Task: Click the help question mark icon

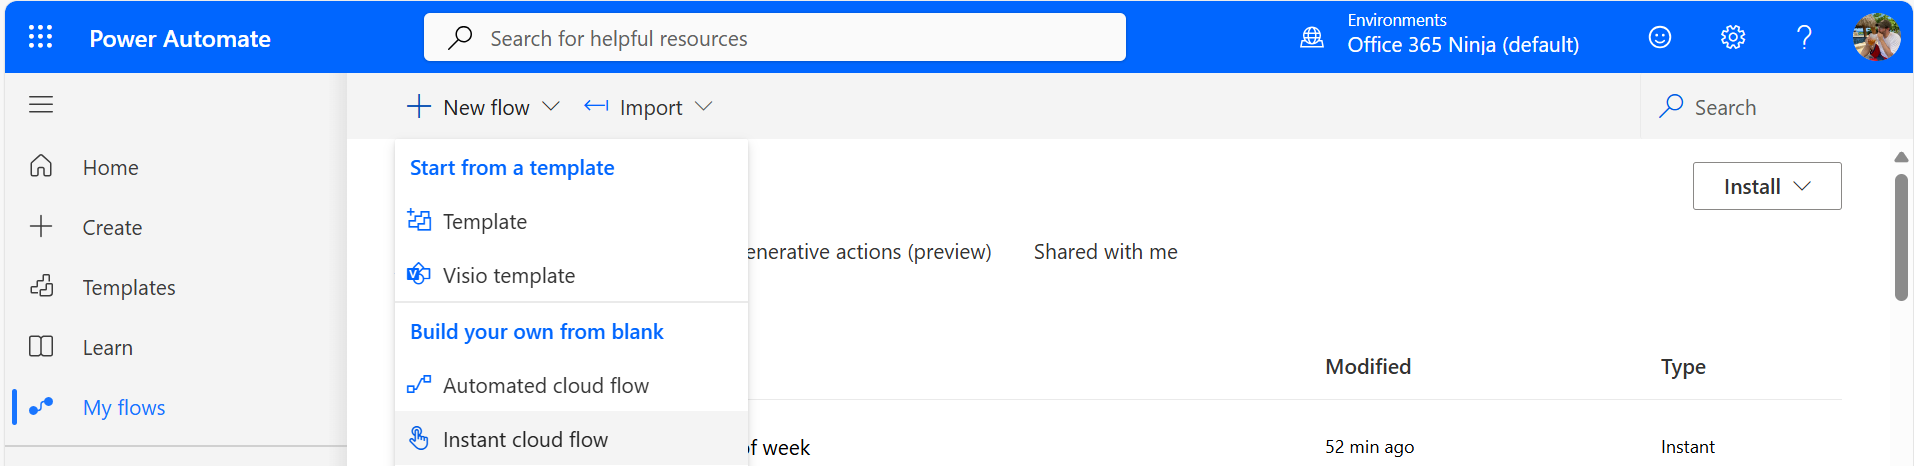Action: pyautogui.click(x=1804, y=38)
